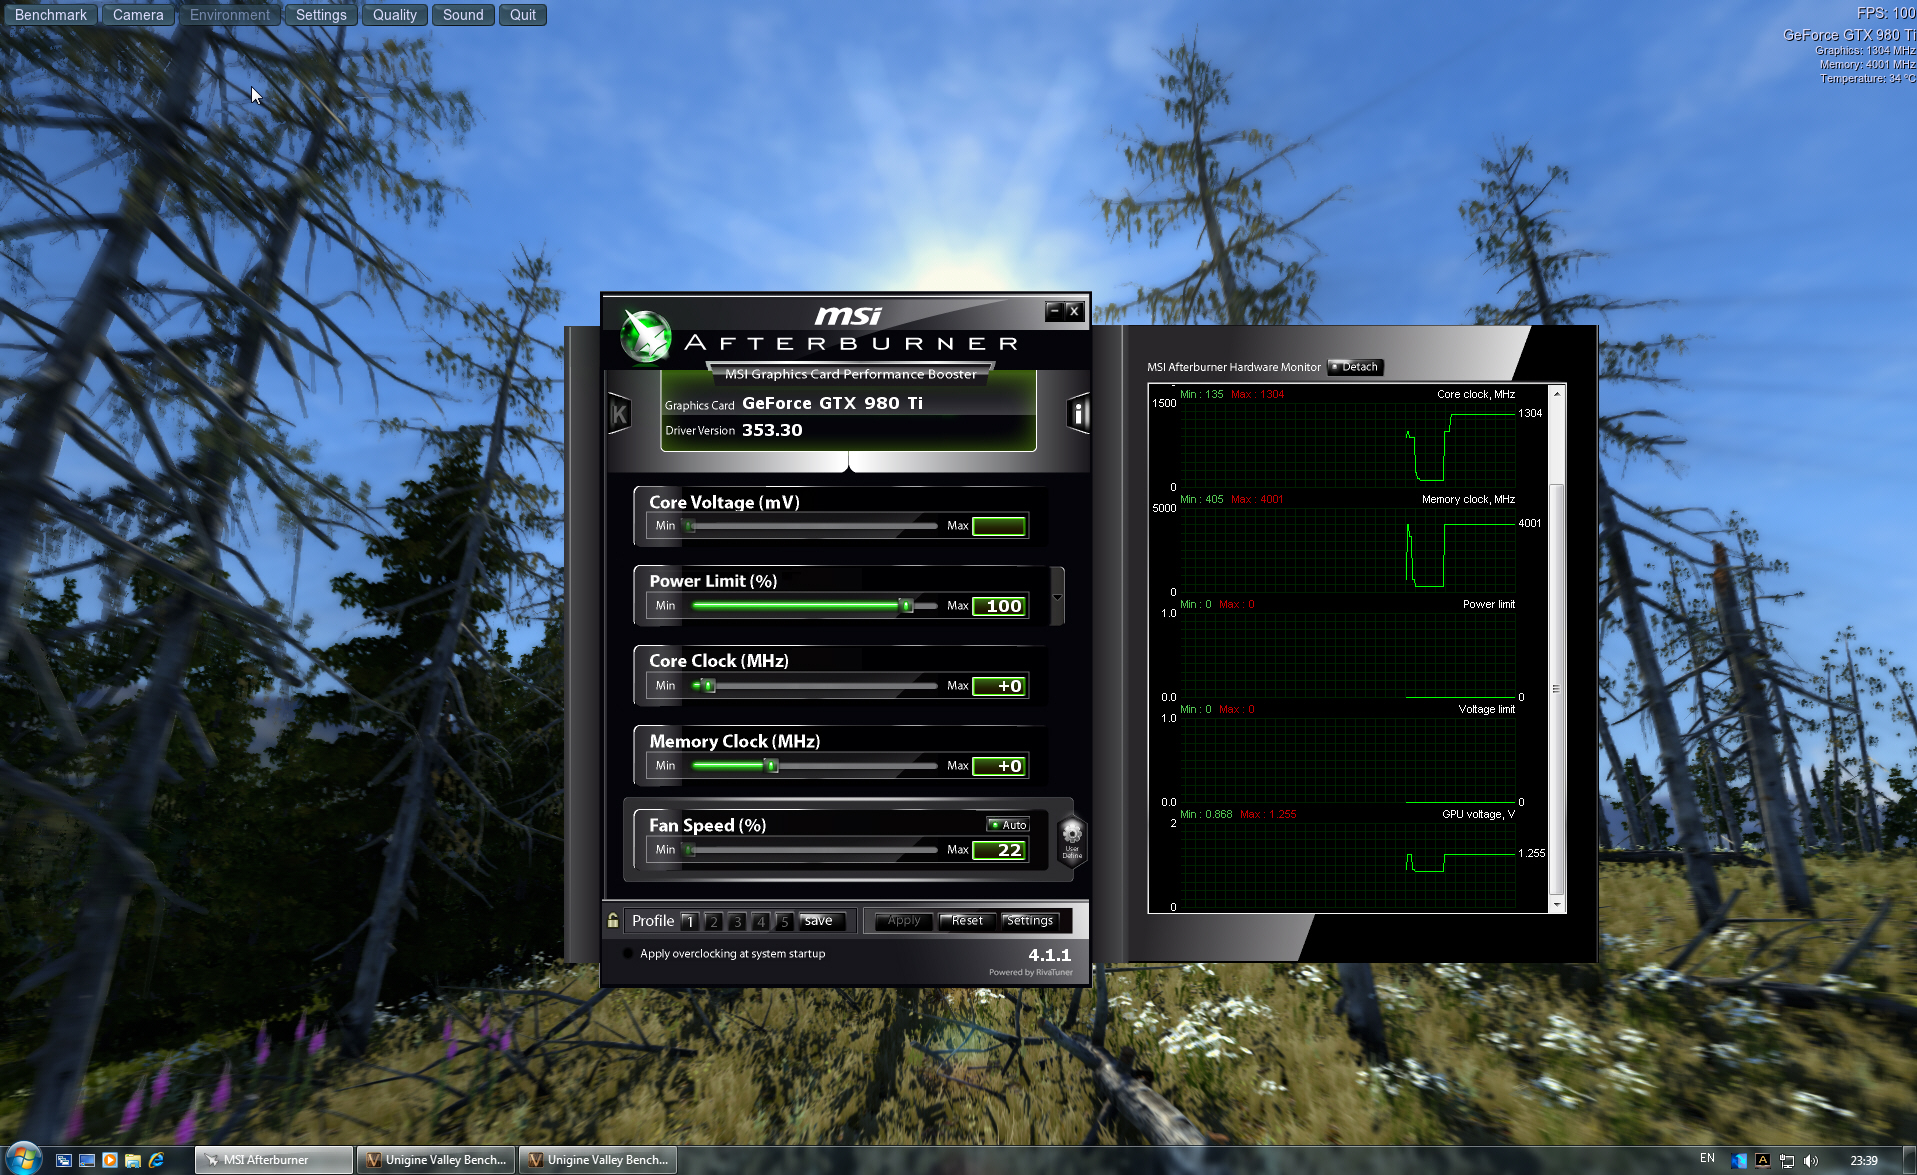1917x1175 pixels.
Task: Click the Fan Speed slider handle
Action: (x=689, y=850)
